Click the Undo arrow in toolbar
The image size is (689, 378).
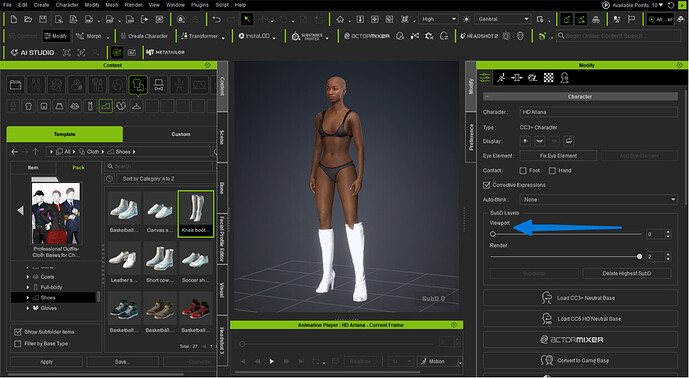(217, 19)
